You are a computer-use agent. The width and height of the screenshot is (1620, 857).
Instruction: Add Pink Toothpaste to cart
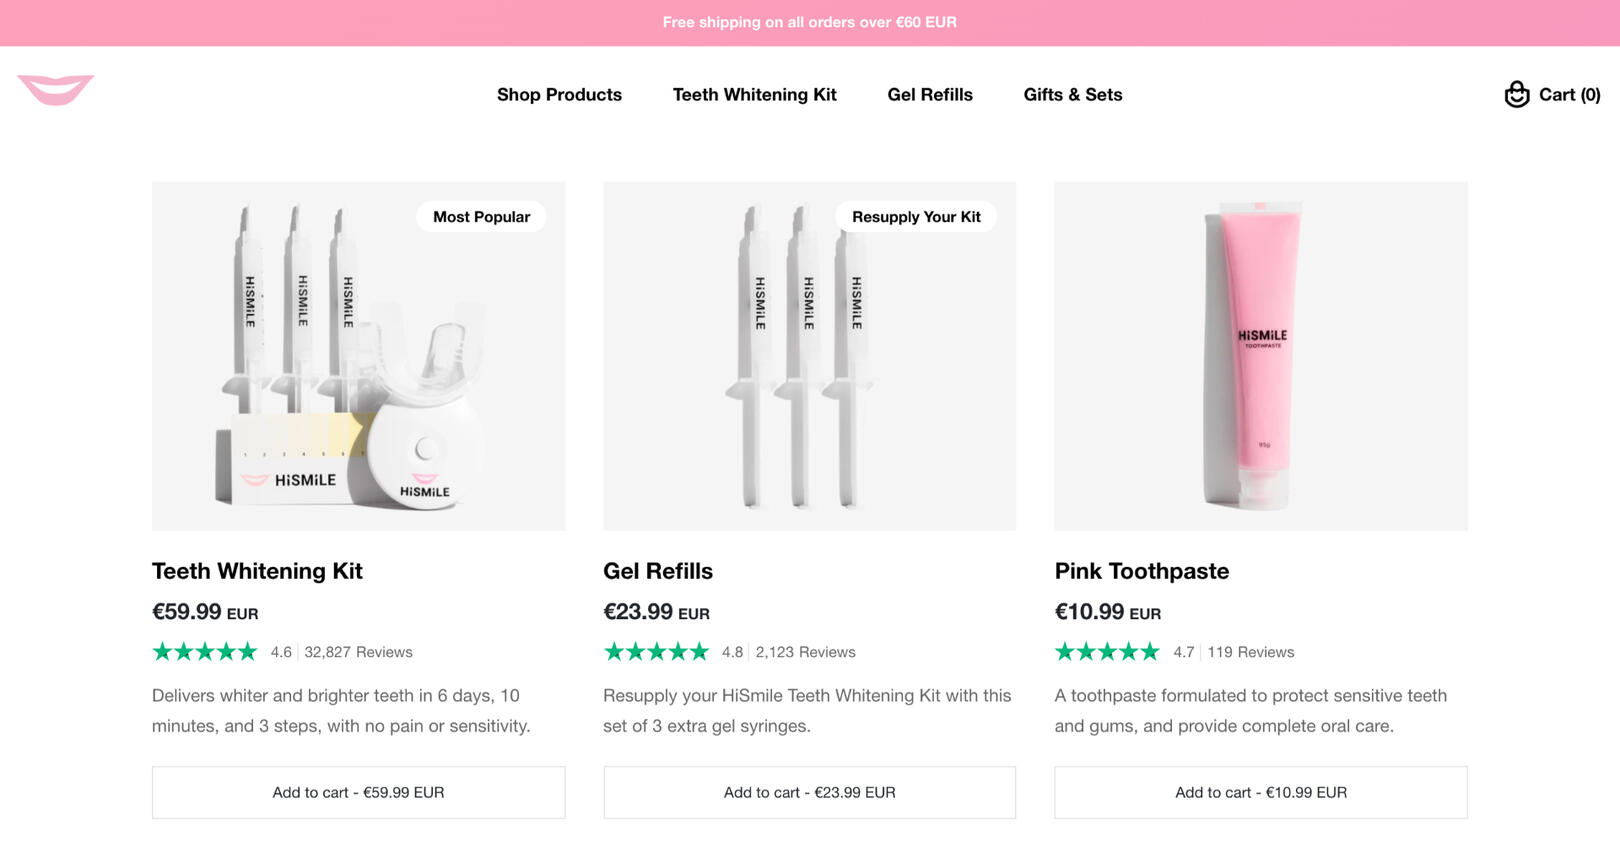coord(1260,792)
